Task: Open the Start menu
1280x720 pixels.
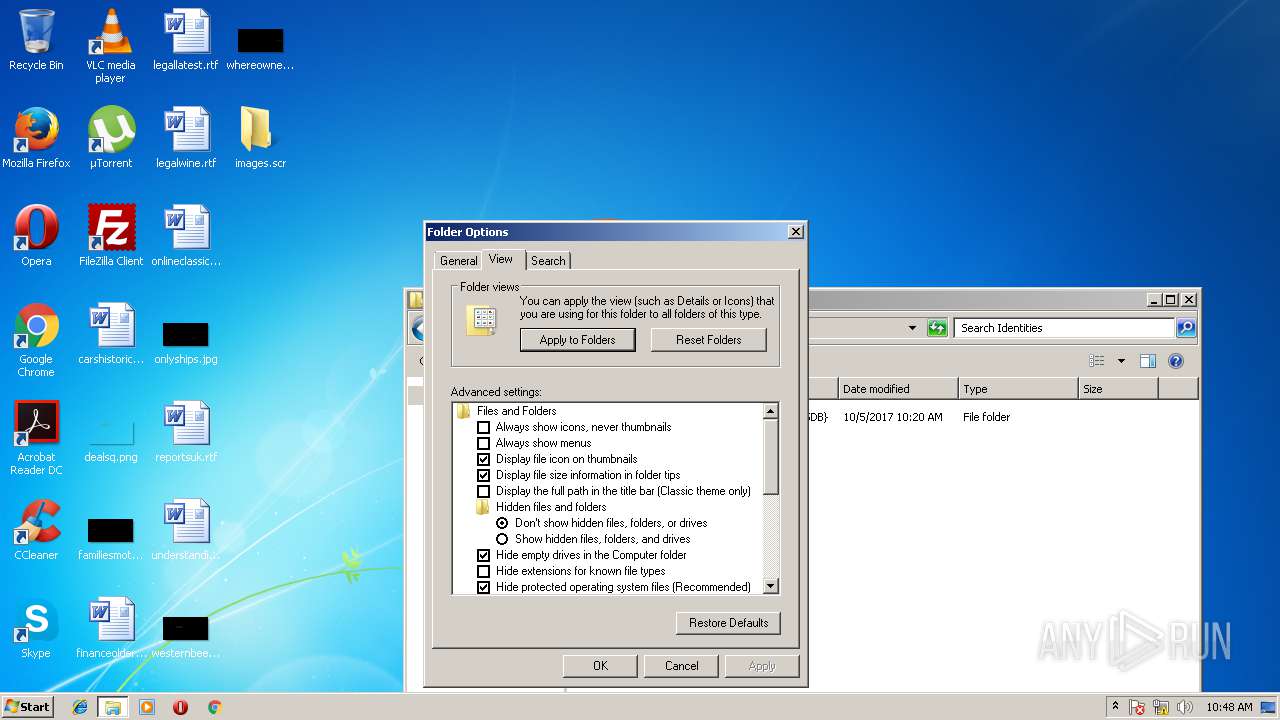Action: (x=27, y=707)
